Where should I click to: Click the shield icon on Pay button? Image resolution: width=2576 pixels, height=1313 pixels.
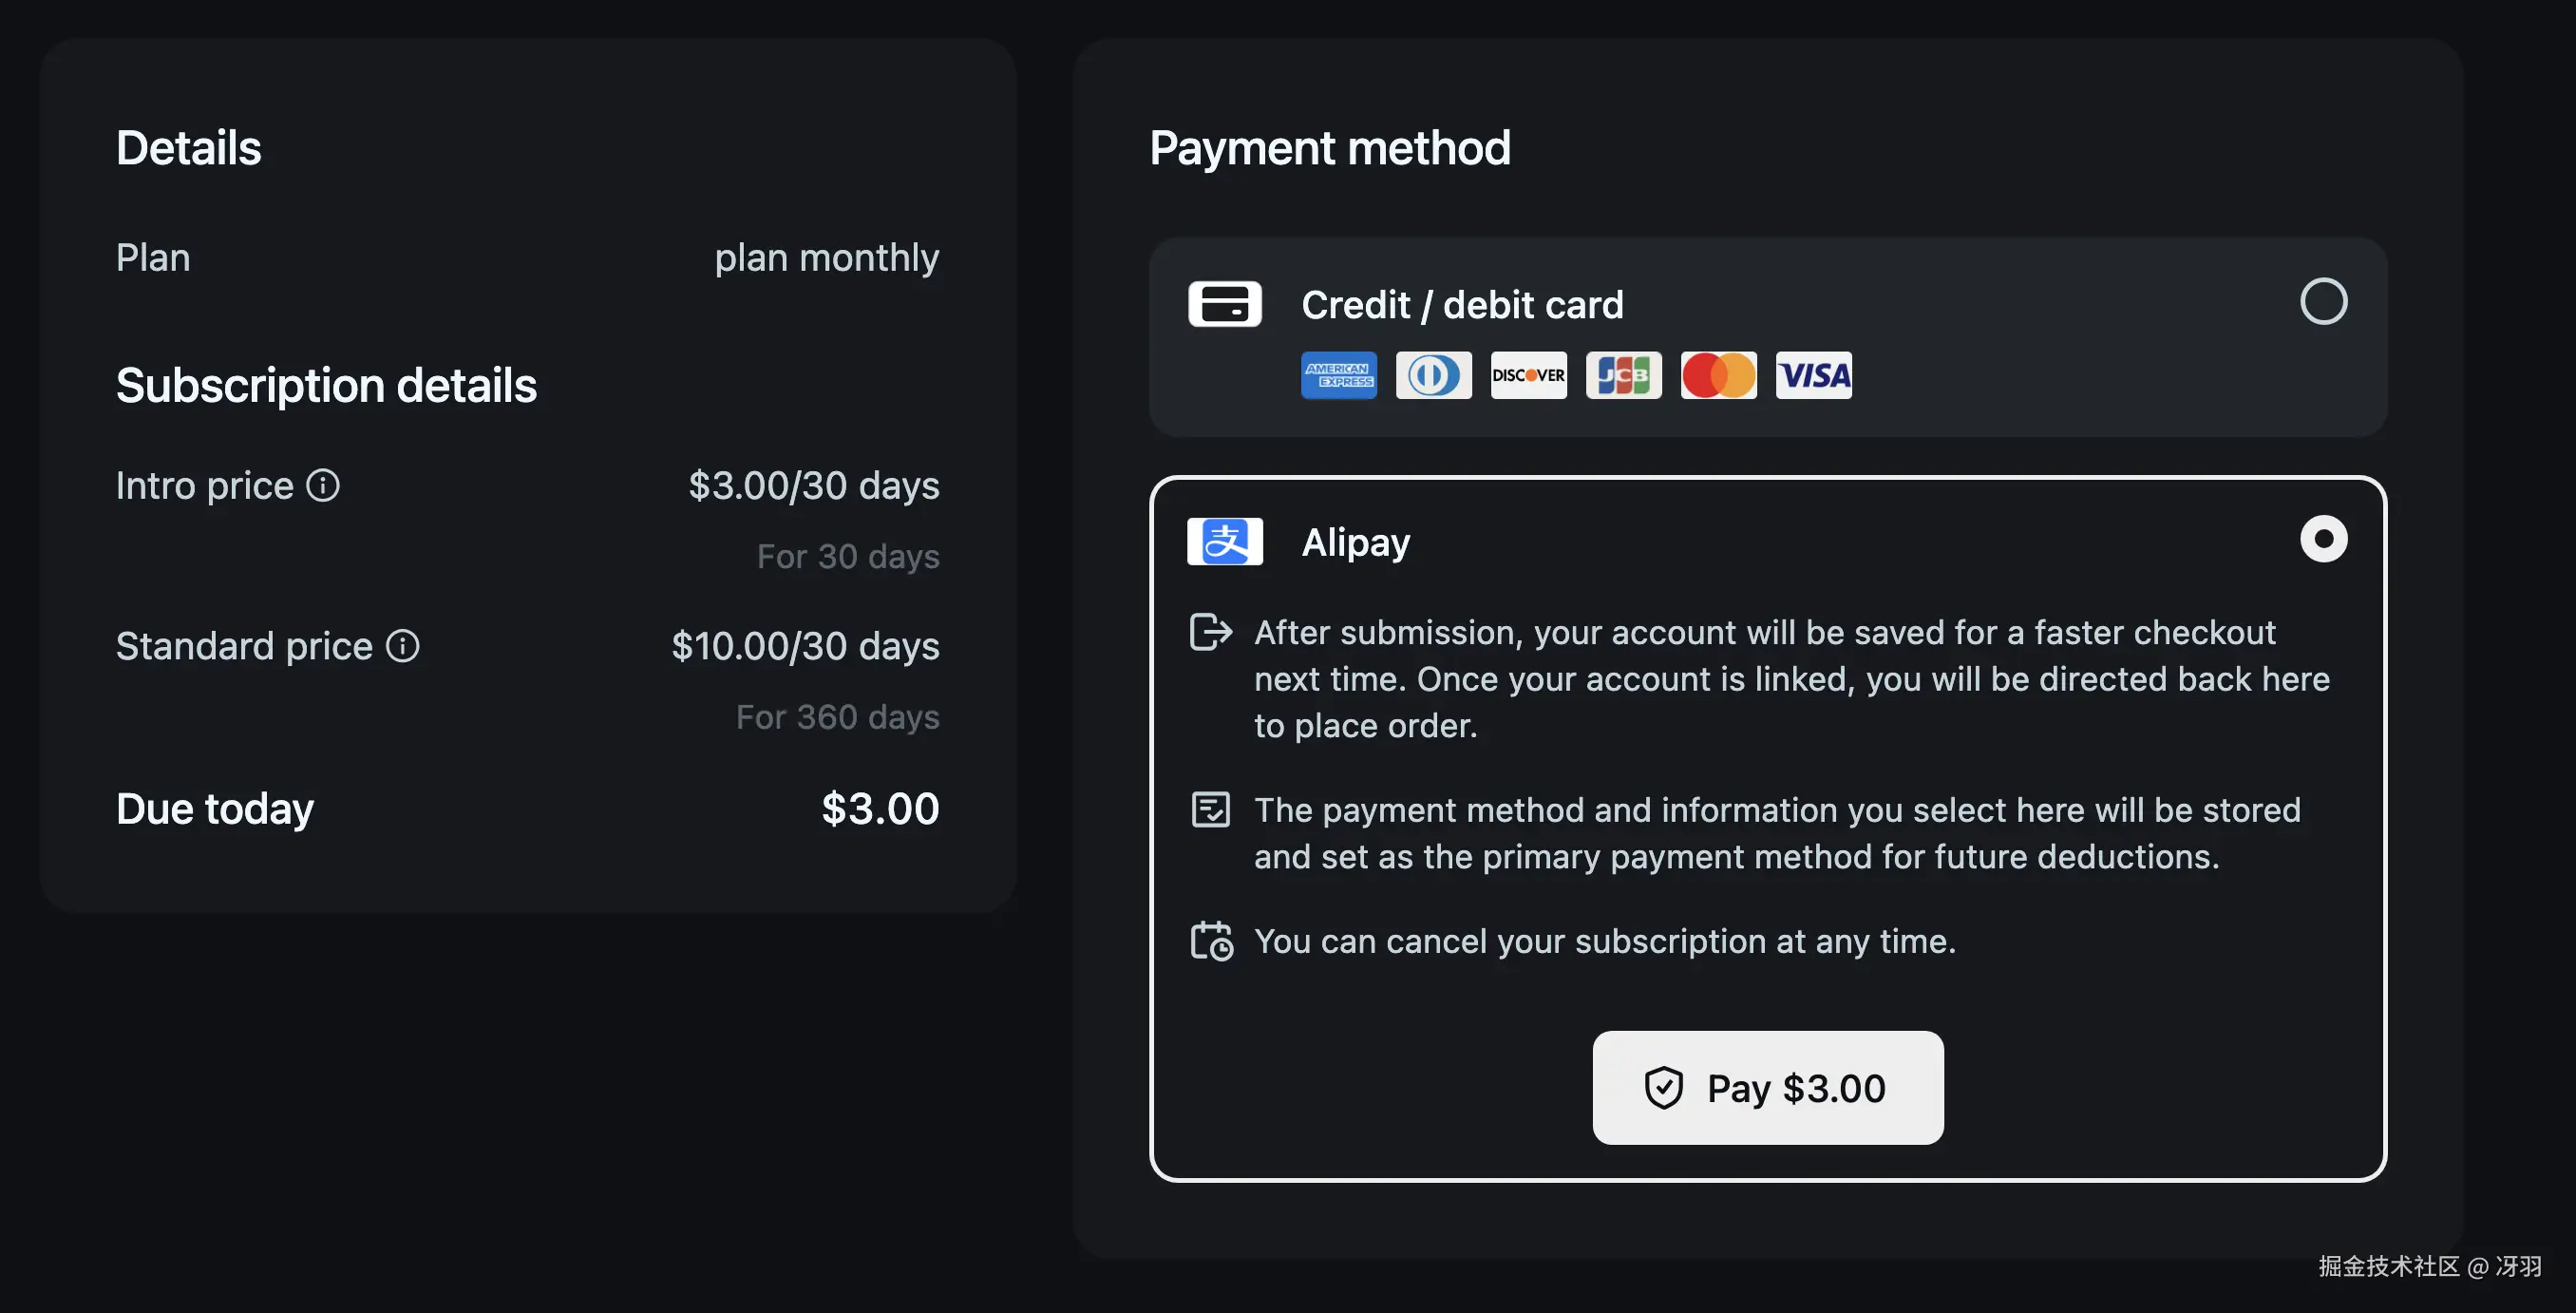pyautogui.click(x=1664, y=1088)
